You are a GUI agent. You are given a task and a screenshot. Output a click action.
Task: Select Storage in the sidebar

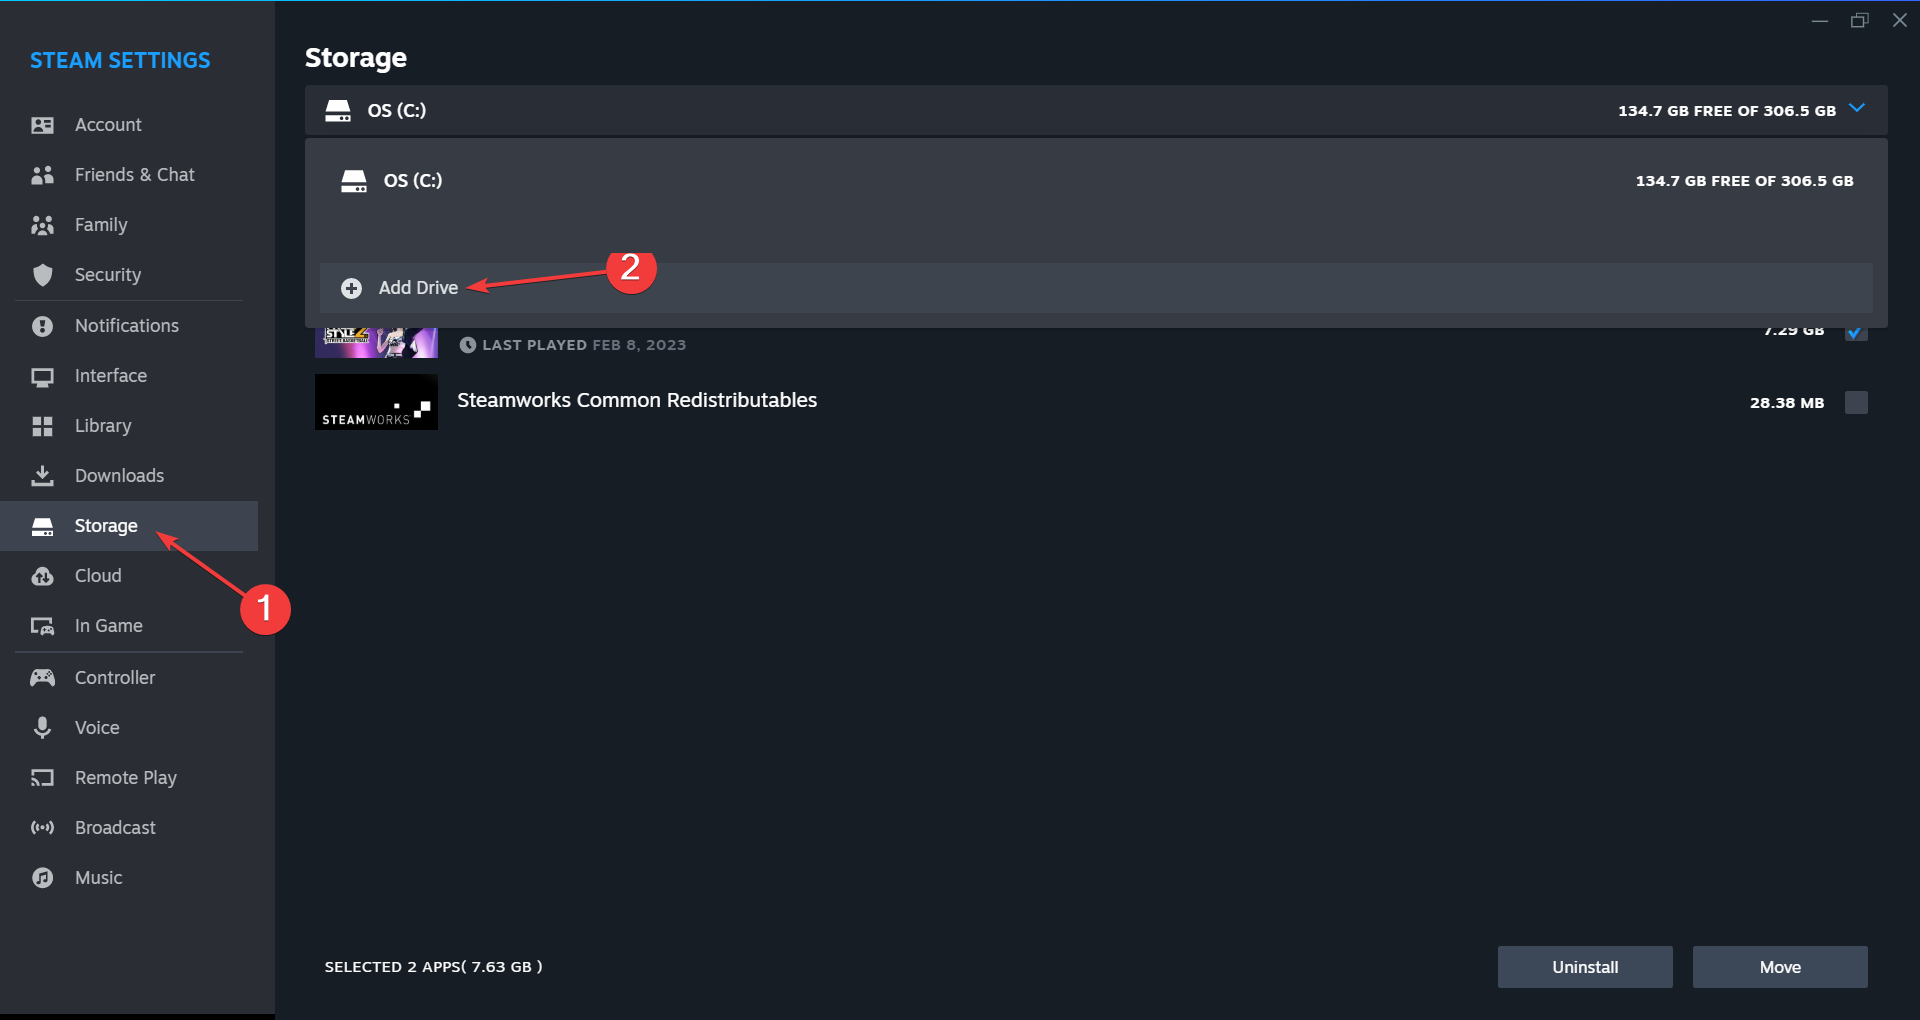click(x=129, y=526)
